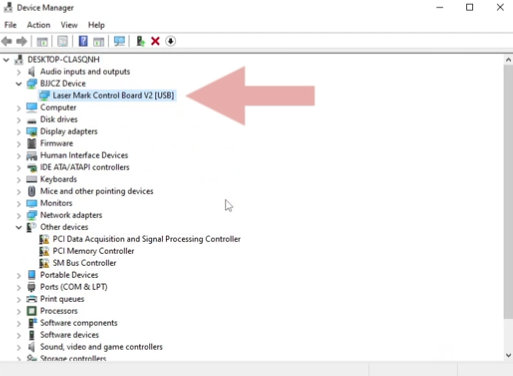
Task: Click the Keyboards category icon
Action: click(32, 179)
